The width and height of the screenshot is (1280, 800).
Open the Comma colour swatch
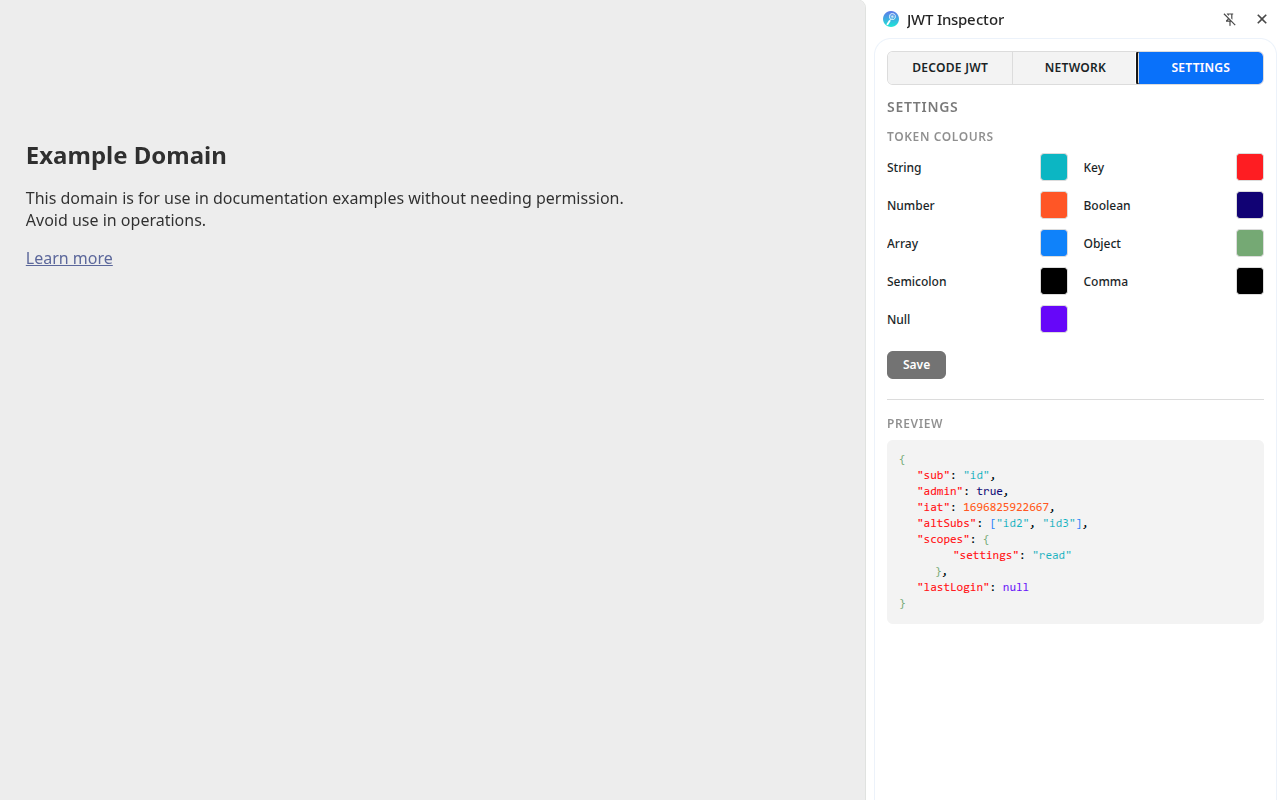(1250, 281)
